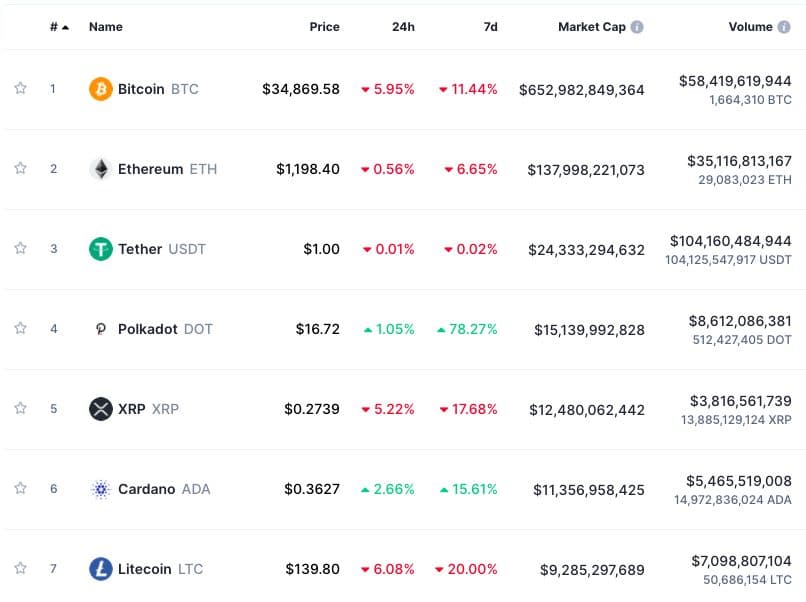The width and height of the screenshot is (806, 602).
Task: Sort by the Name column header
Action: point(106,27)
